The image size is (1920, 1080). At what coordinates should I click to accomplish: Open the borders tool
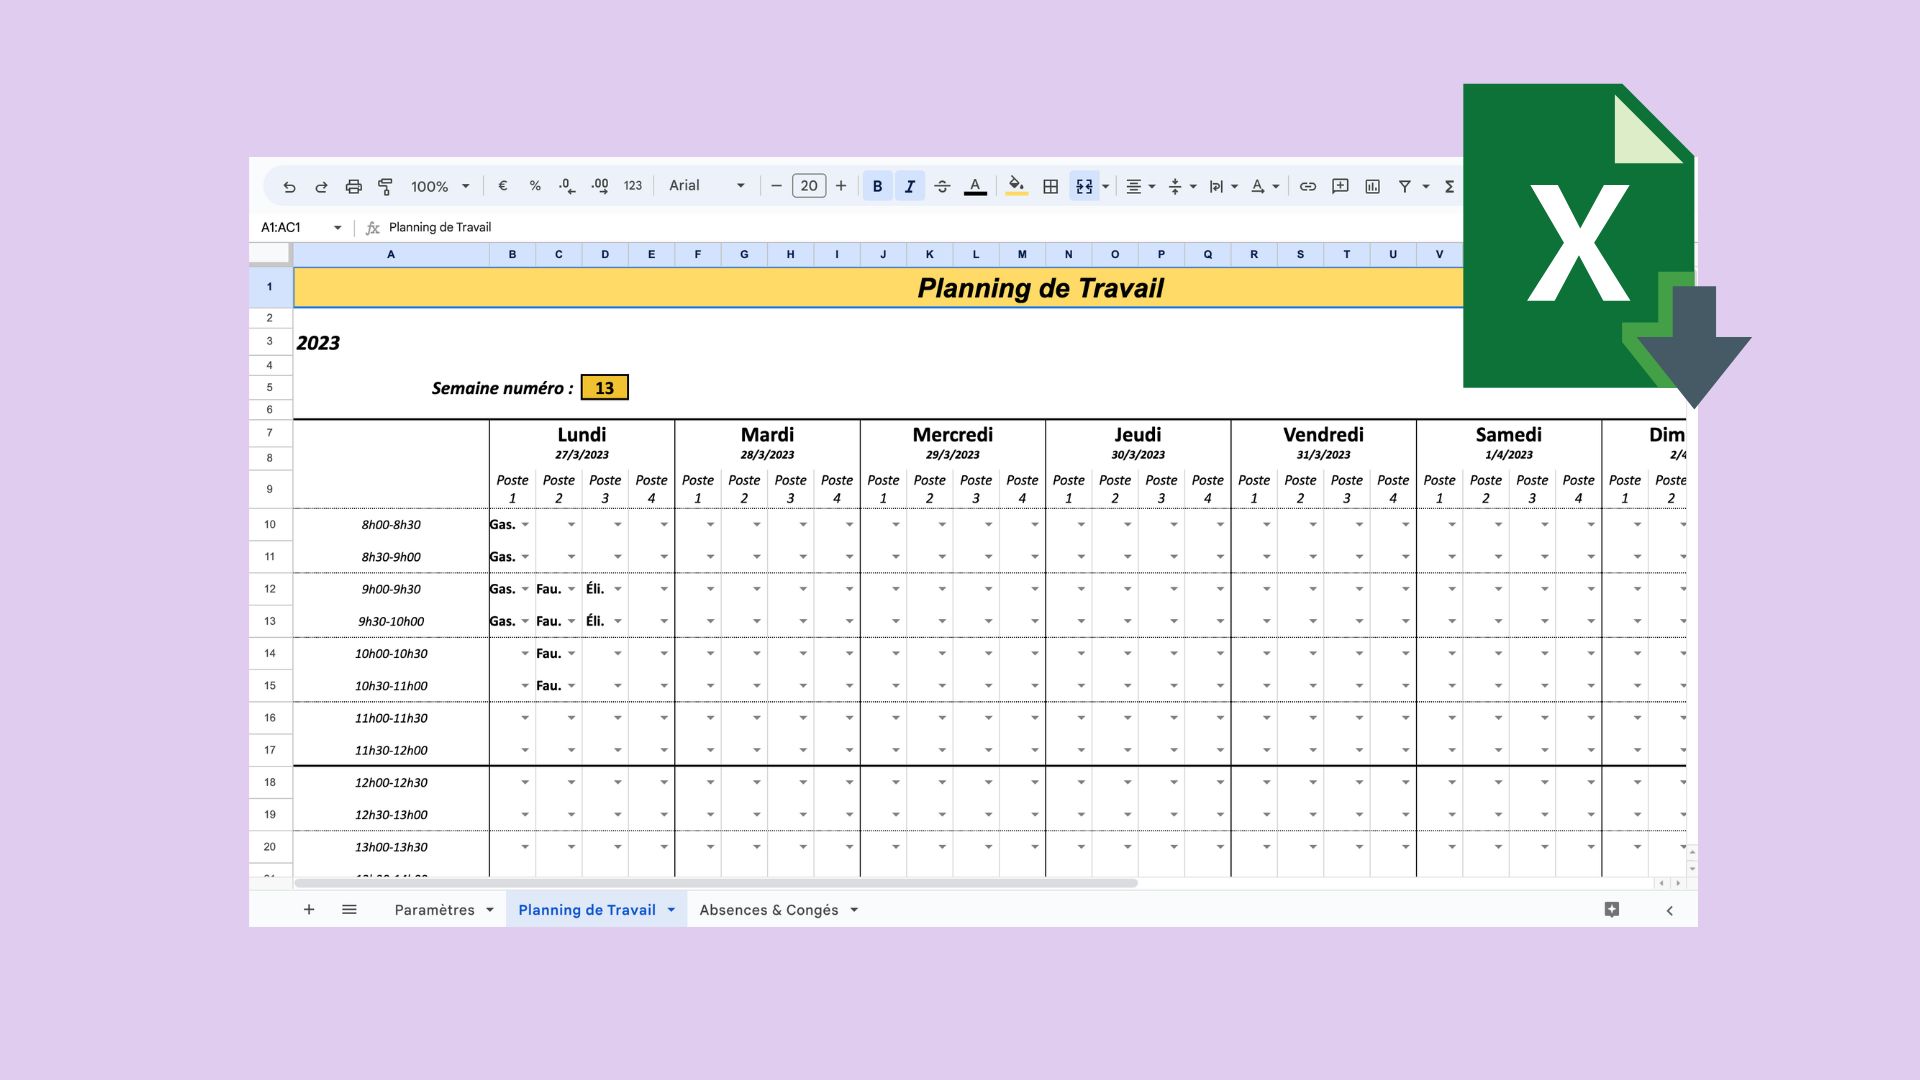(1049, 186)
